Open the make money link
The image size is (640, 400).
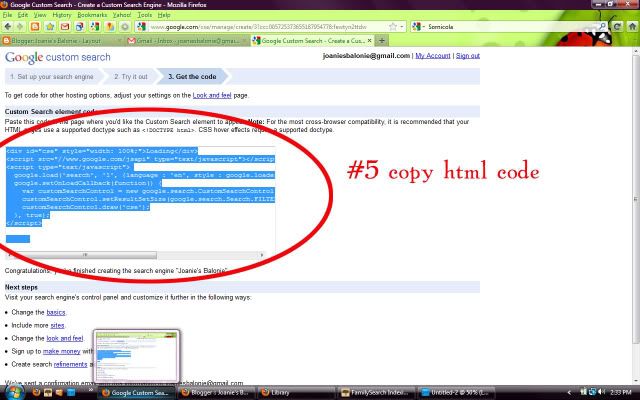point(62,352)
